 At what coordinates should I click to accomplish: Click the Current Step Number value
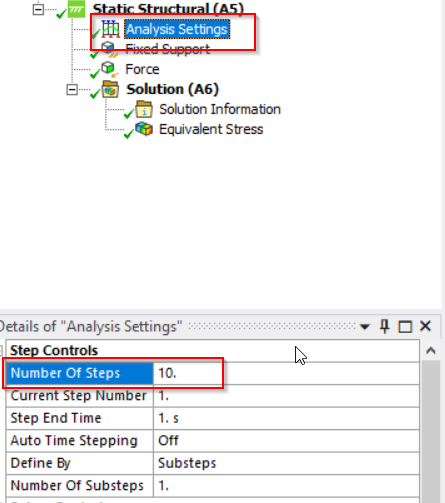(286, 396)
